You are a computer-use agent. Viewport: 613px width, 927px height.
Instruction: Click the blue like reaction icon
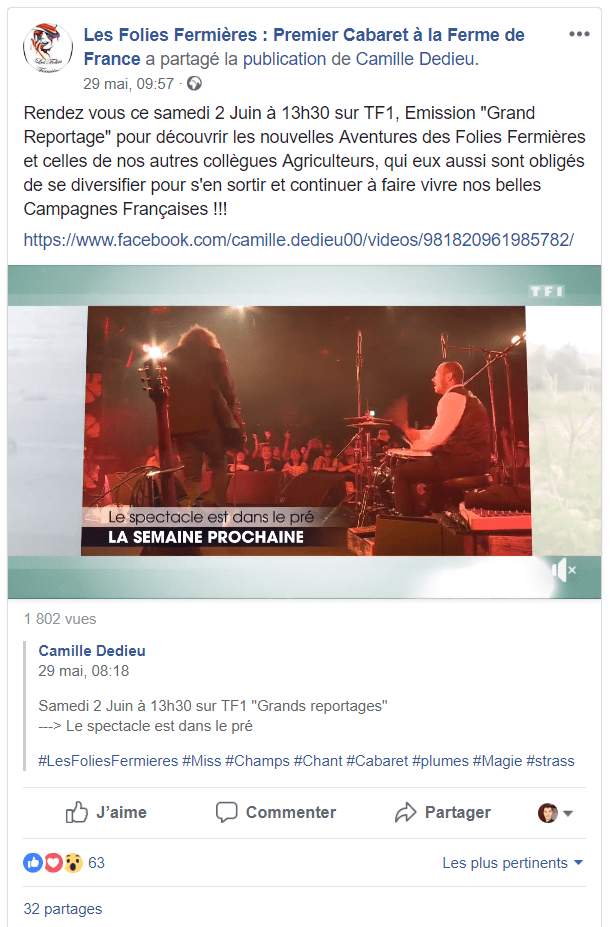point(33,863)
